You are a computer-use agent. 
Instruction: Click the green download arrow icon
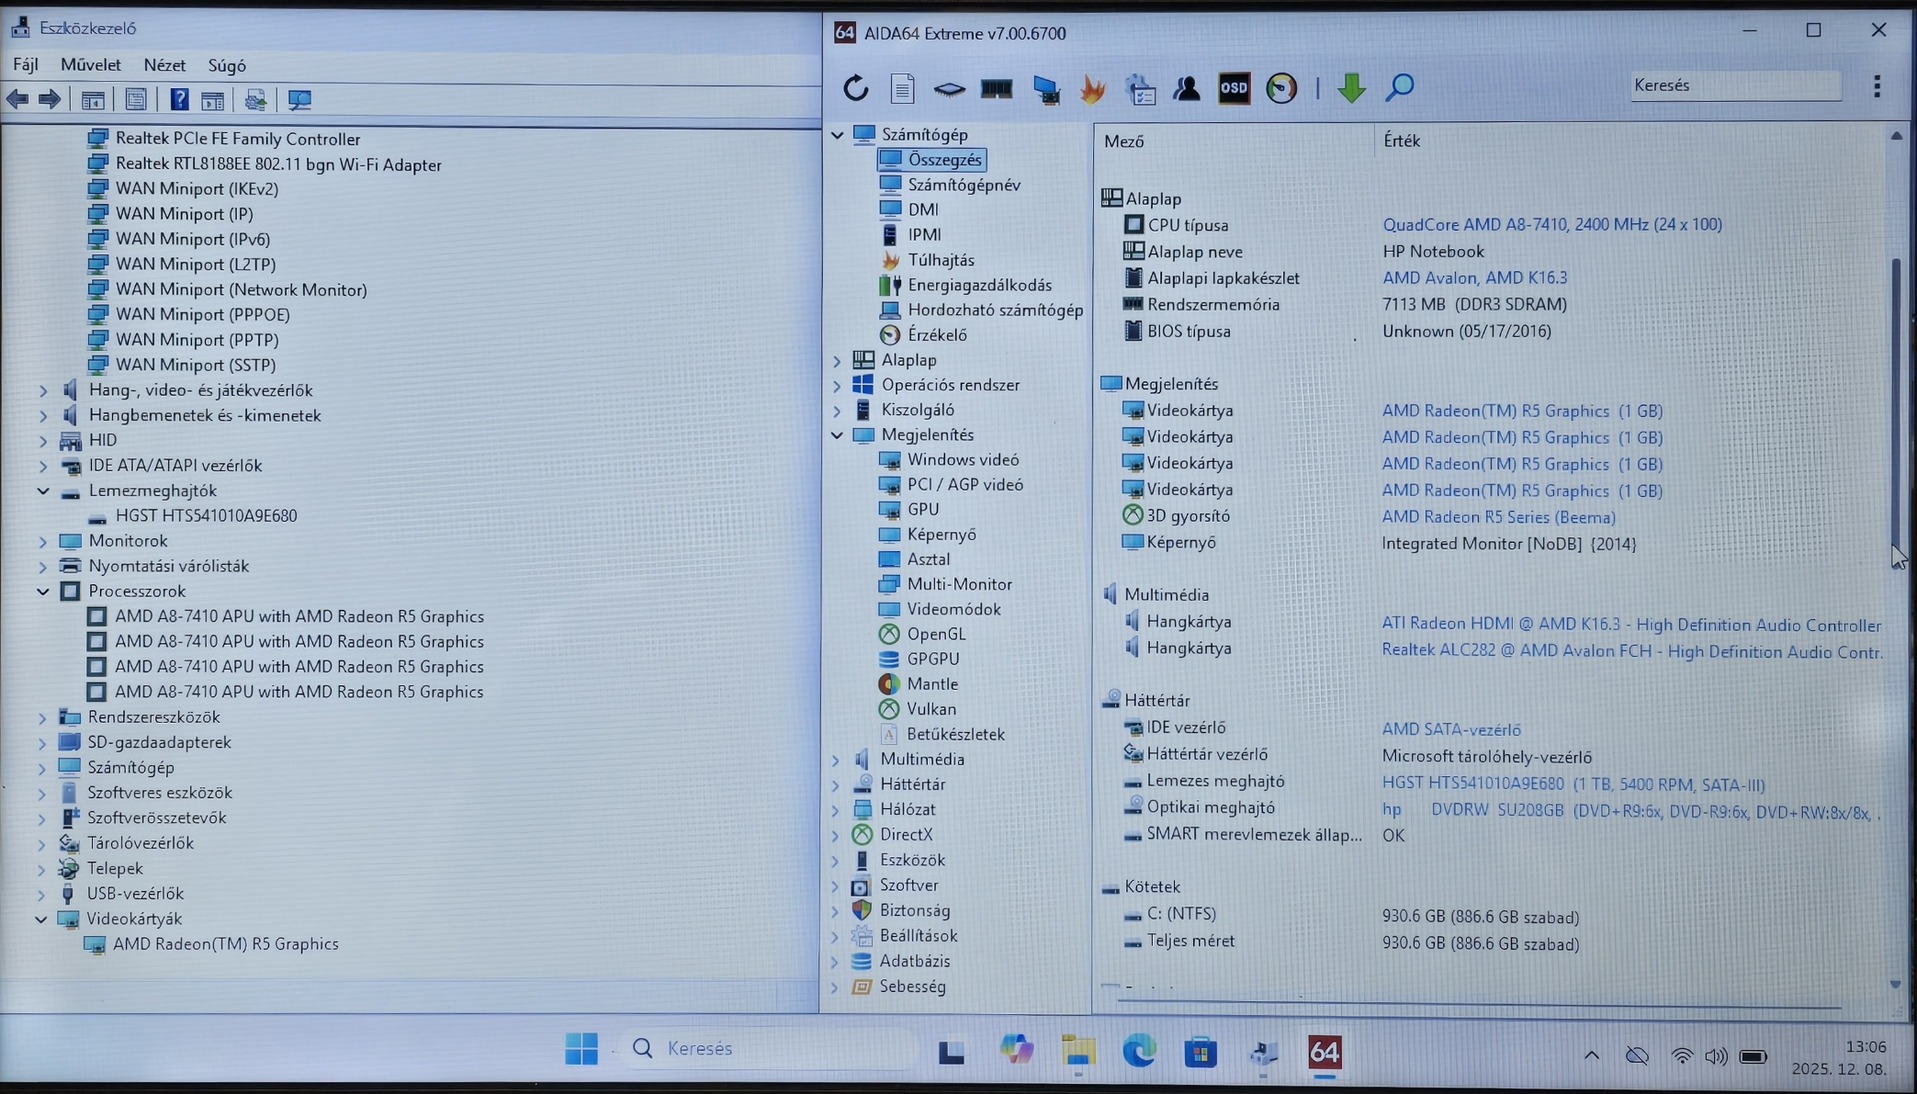pos(1351,88)
